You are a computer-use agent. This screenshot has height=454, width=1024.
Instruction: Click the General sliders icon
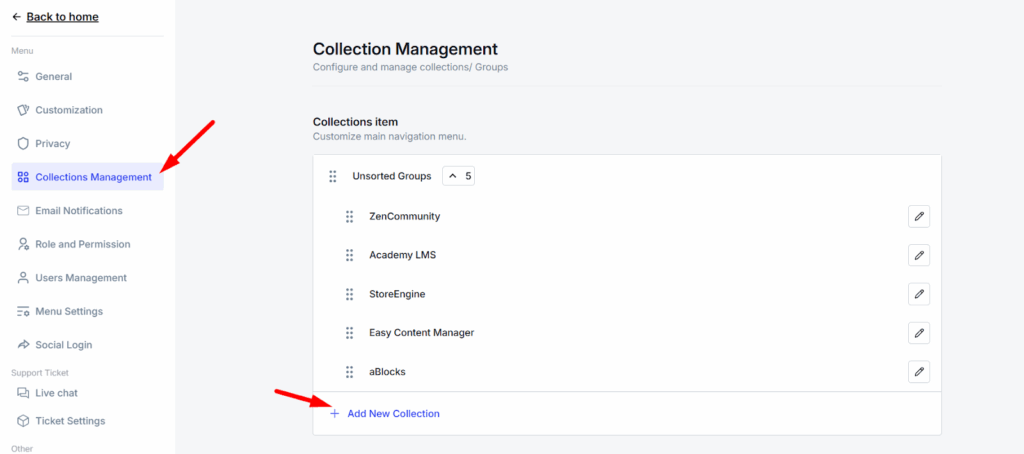pos(24,76)
